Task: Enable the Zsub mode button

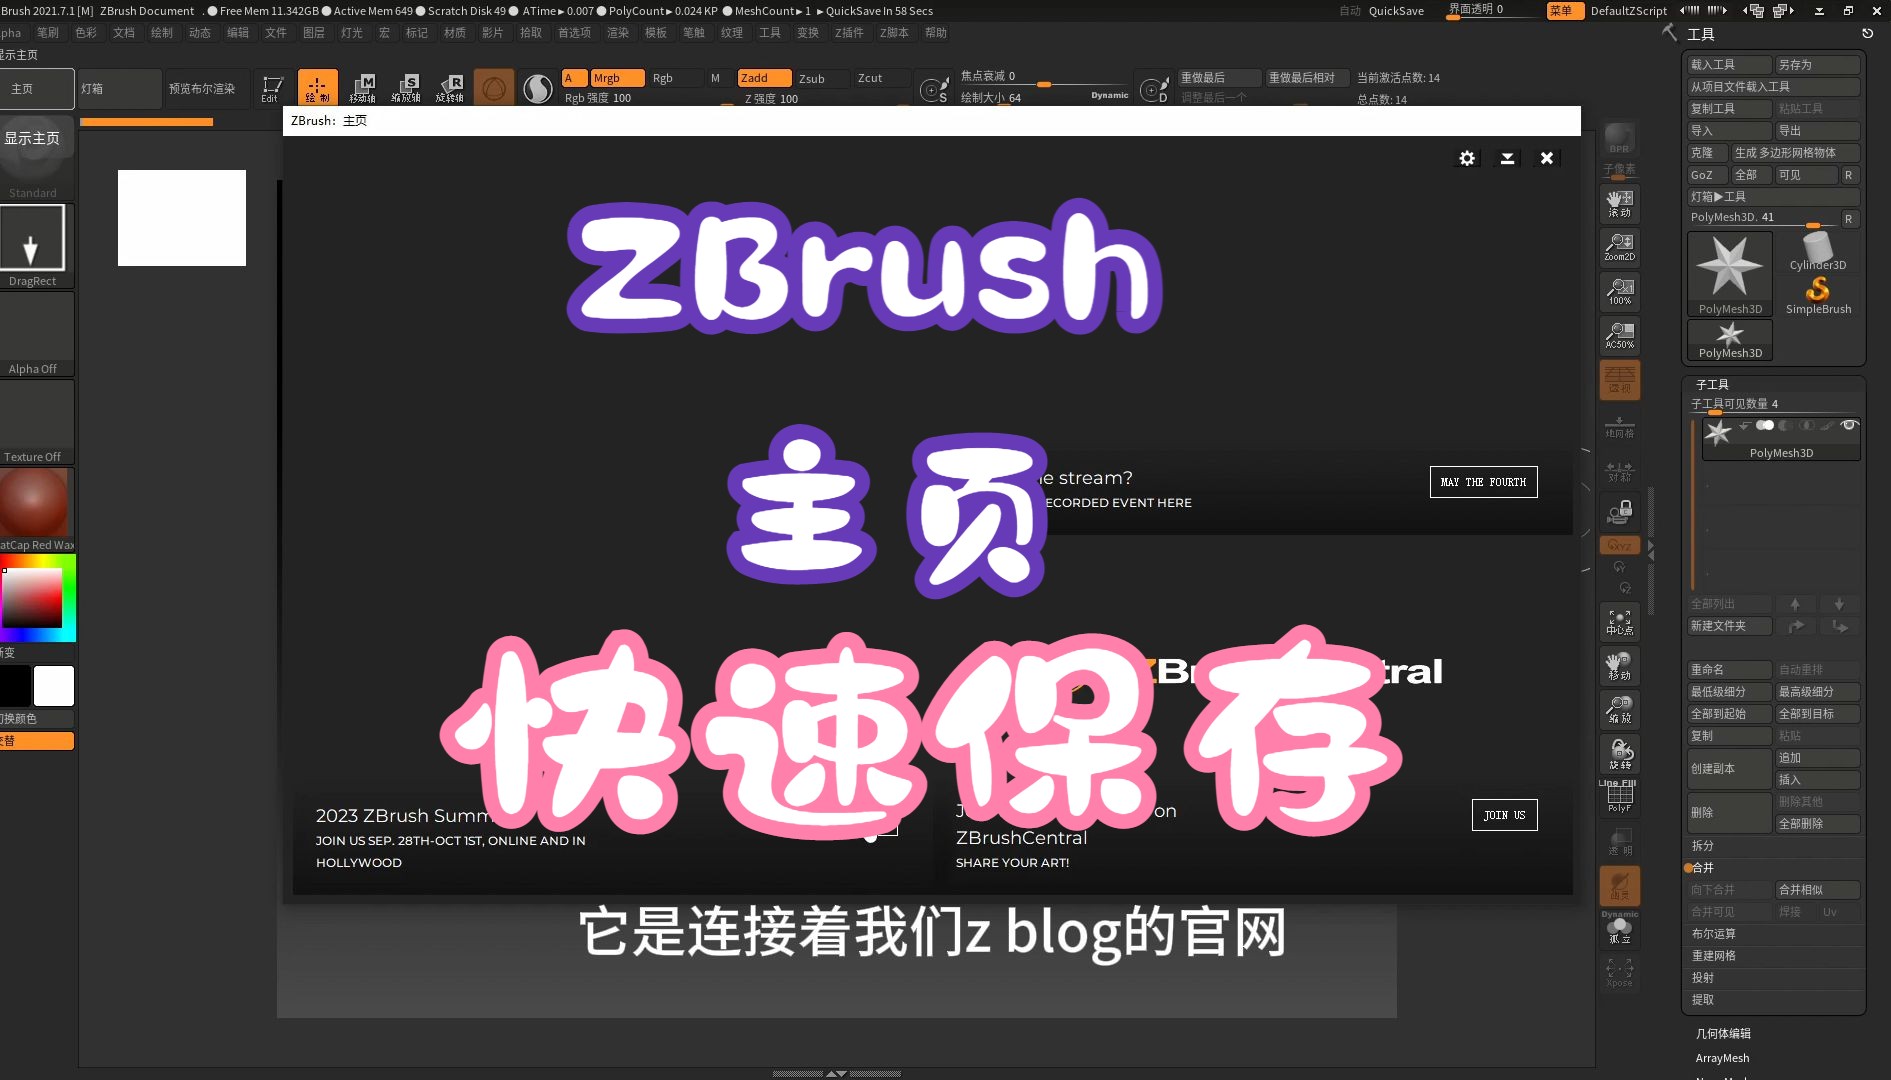Action: [x=823, y=78]
